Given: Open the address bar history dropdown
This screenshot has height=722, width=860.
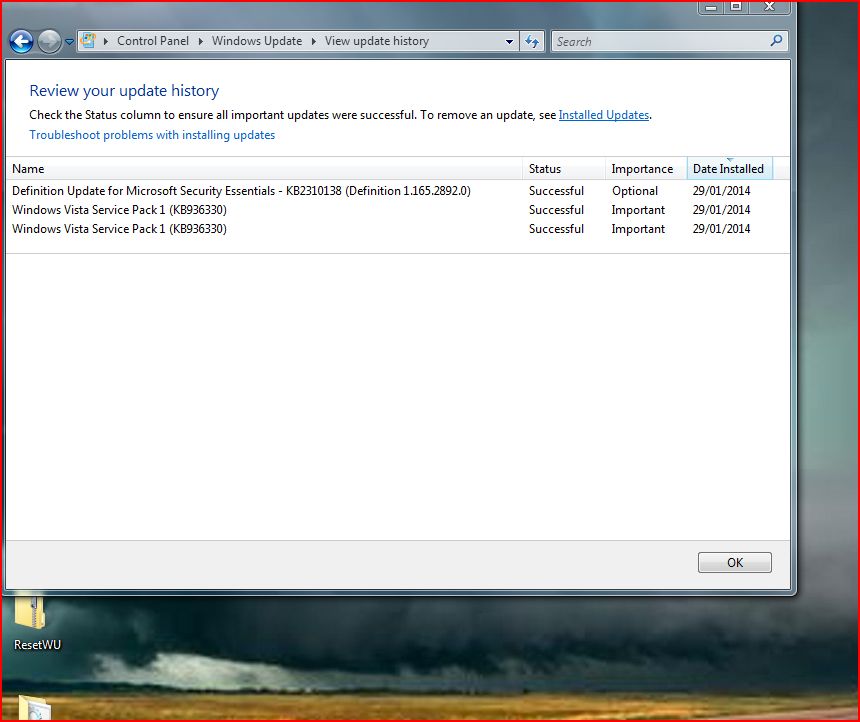Looking at the screenshot, I should pyautogui.click(x=510, y=41).
